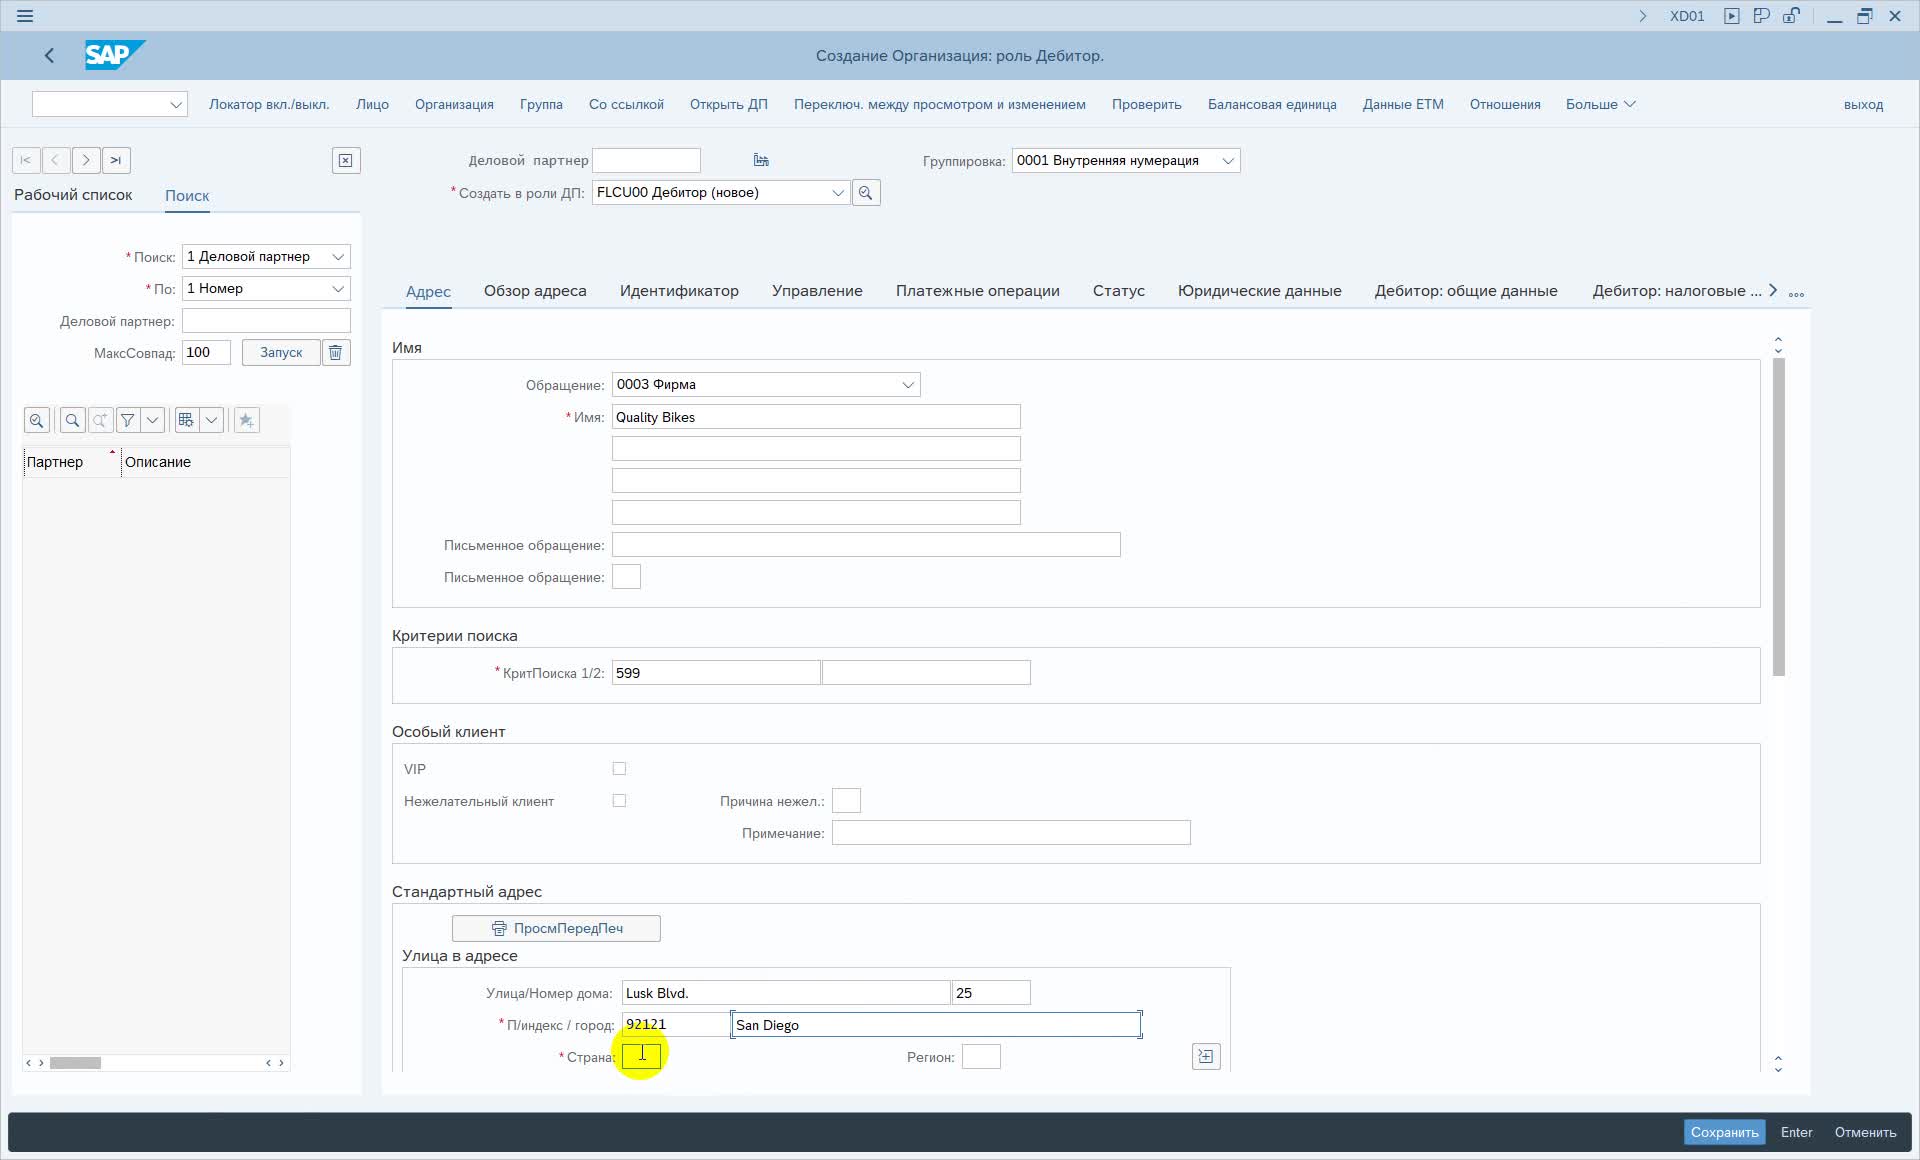Click the Балансовая единица toolbar button

coord(1271,104)
